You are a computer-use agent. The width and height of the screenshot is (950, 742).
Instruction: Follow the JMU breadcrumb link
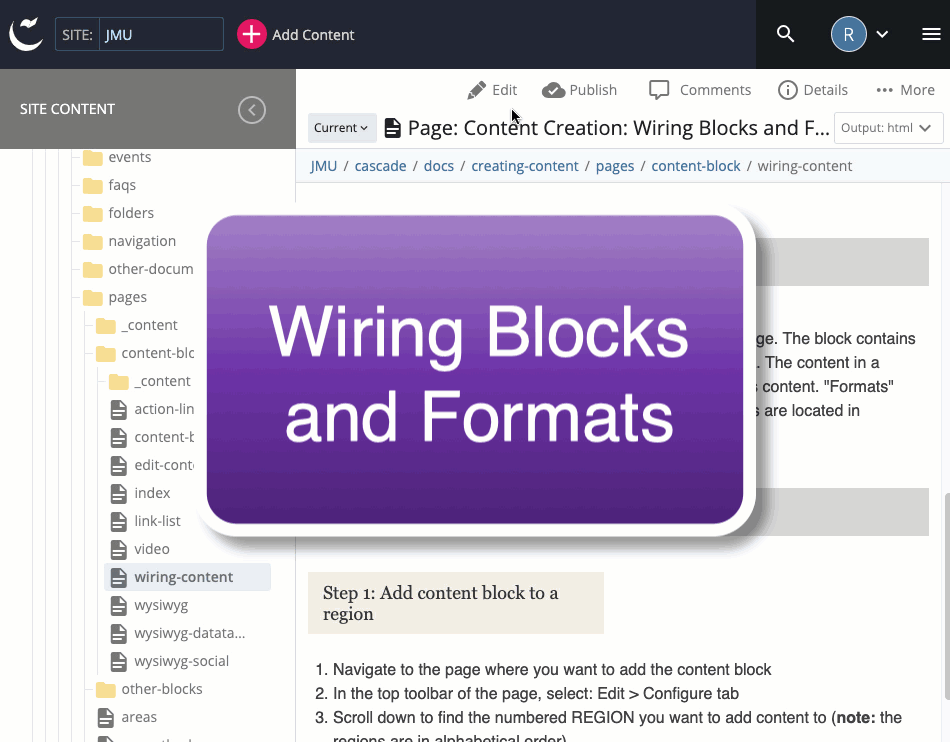[x=324, y=166]
